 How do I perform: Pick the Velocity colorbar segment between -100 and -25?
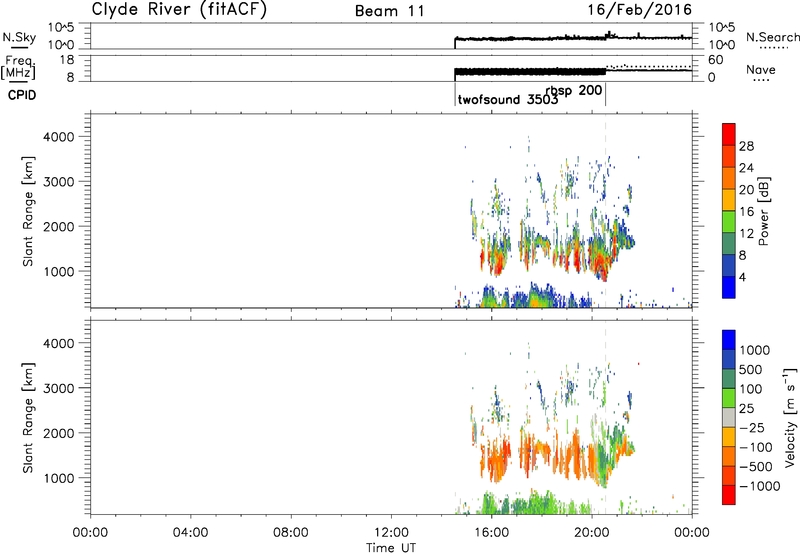click(x=729, y=437)
